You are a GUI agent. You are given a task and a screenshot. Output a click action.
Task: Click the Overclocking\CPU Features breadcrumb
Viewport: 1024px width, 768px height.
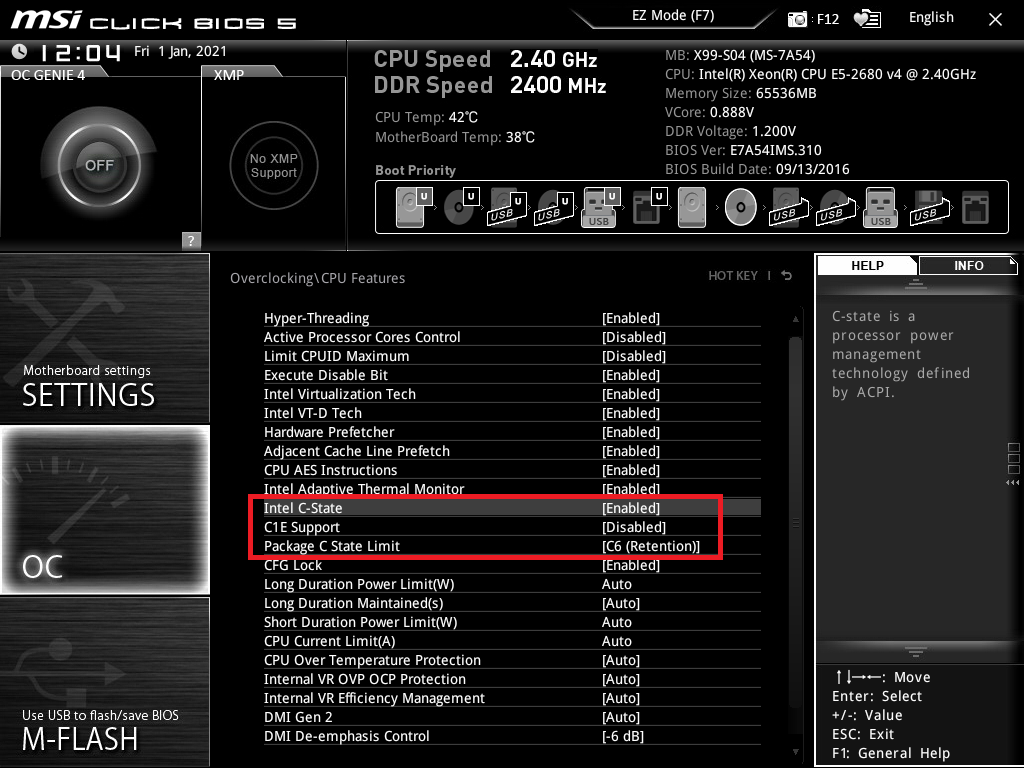click(317, 278)
